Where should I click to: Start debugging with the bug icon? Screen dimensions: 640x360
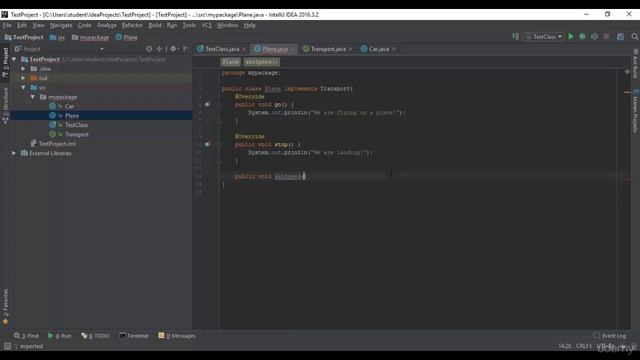582,37
